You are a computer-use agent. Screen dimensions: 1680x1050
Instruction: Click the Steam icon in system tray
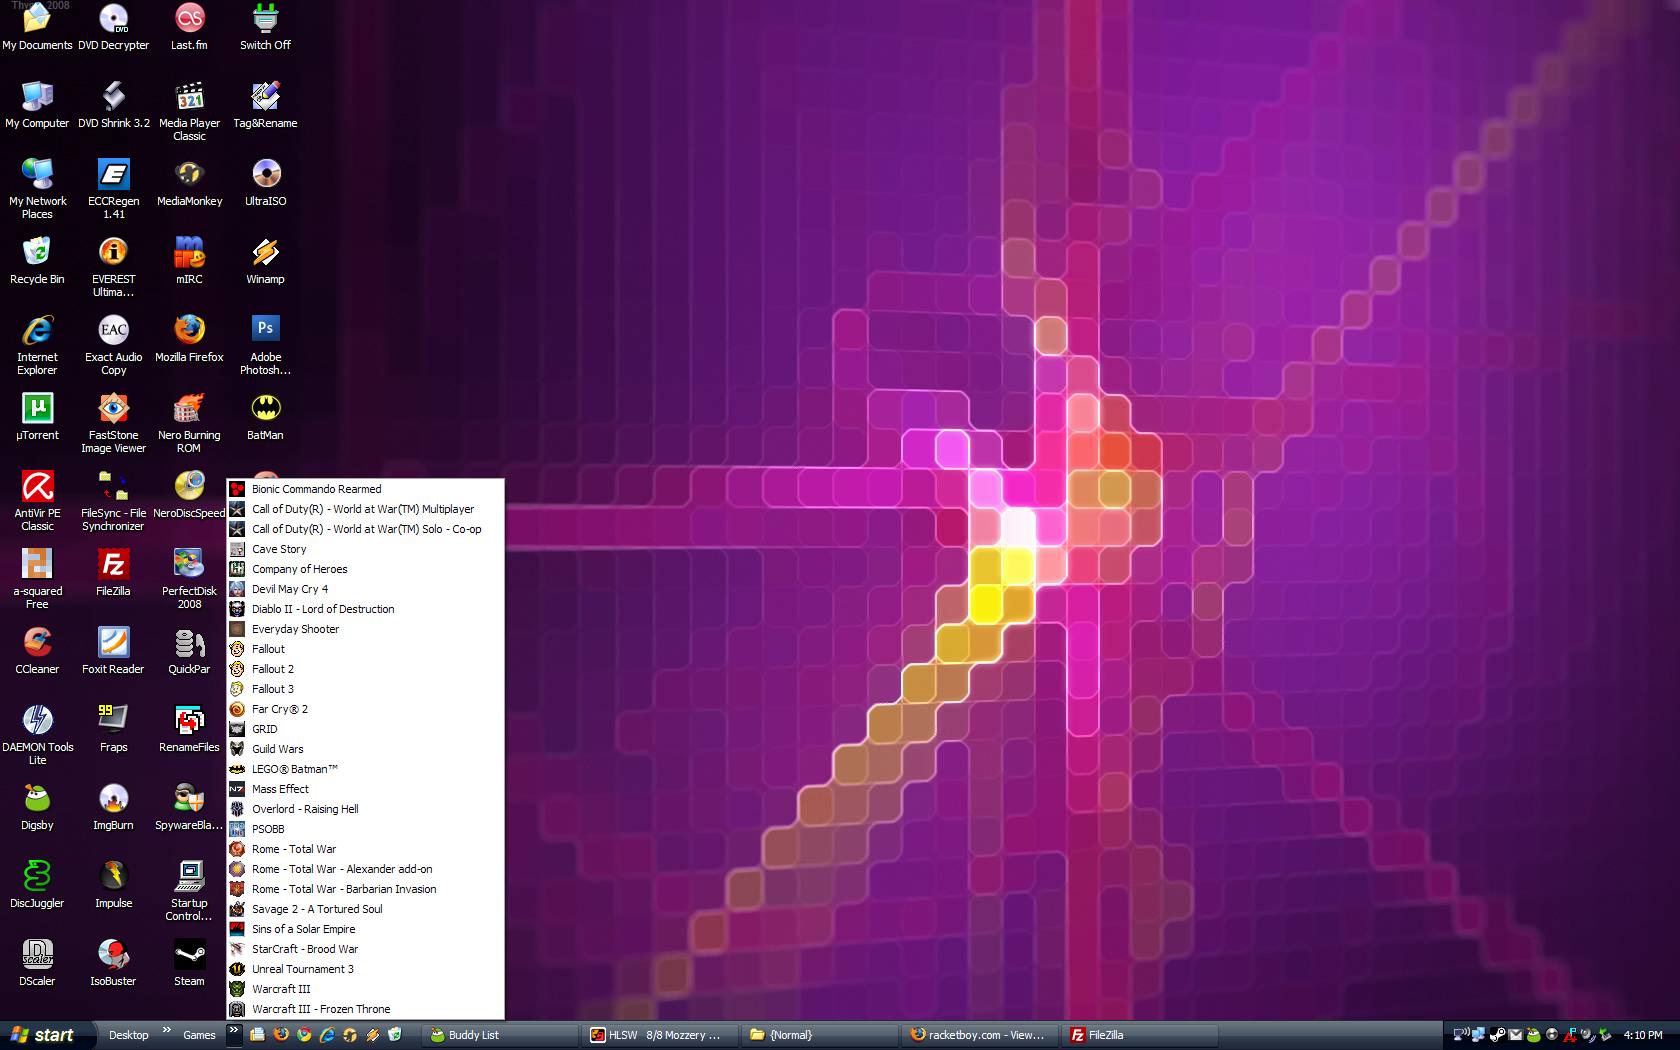pos(1498,1035)
